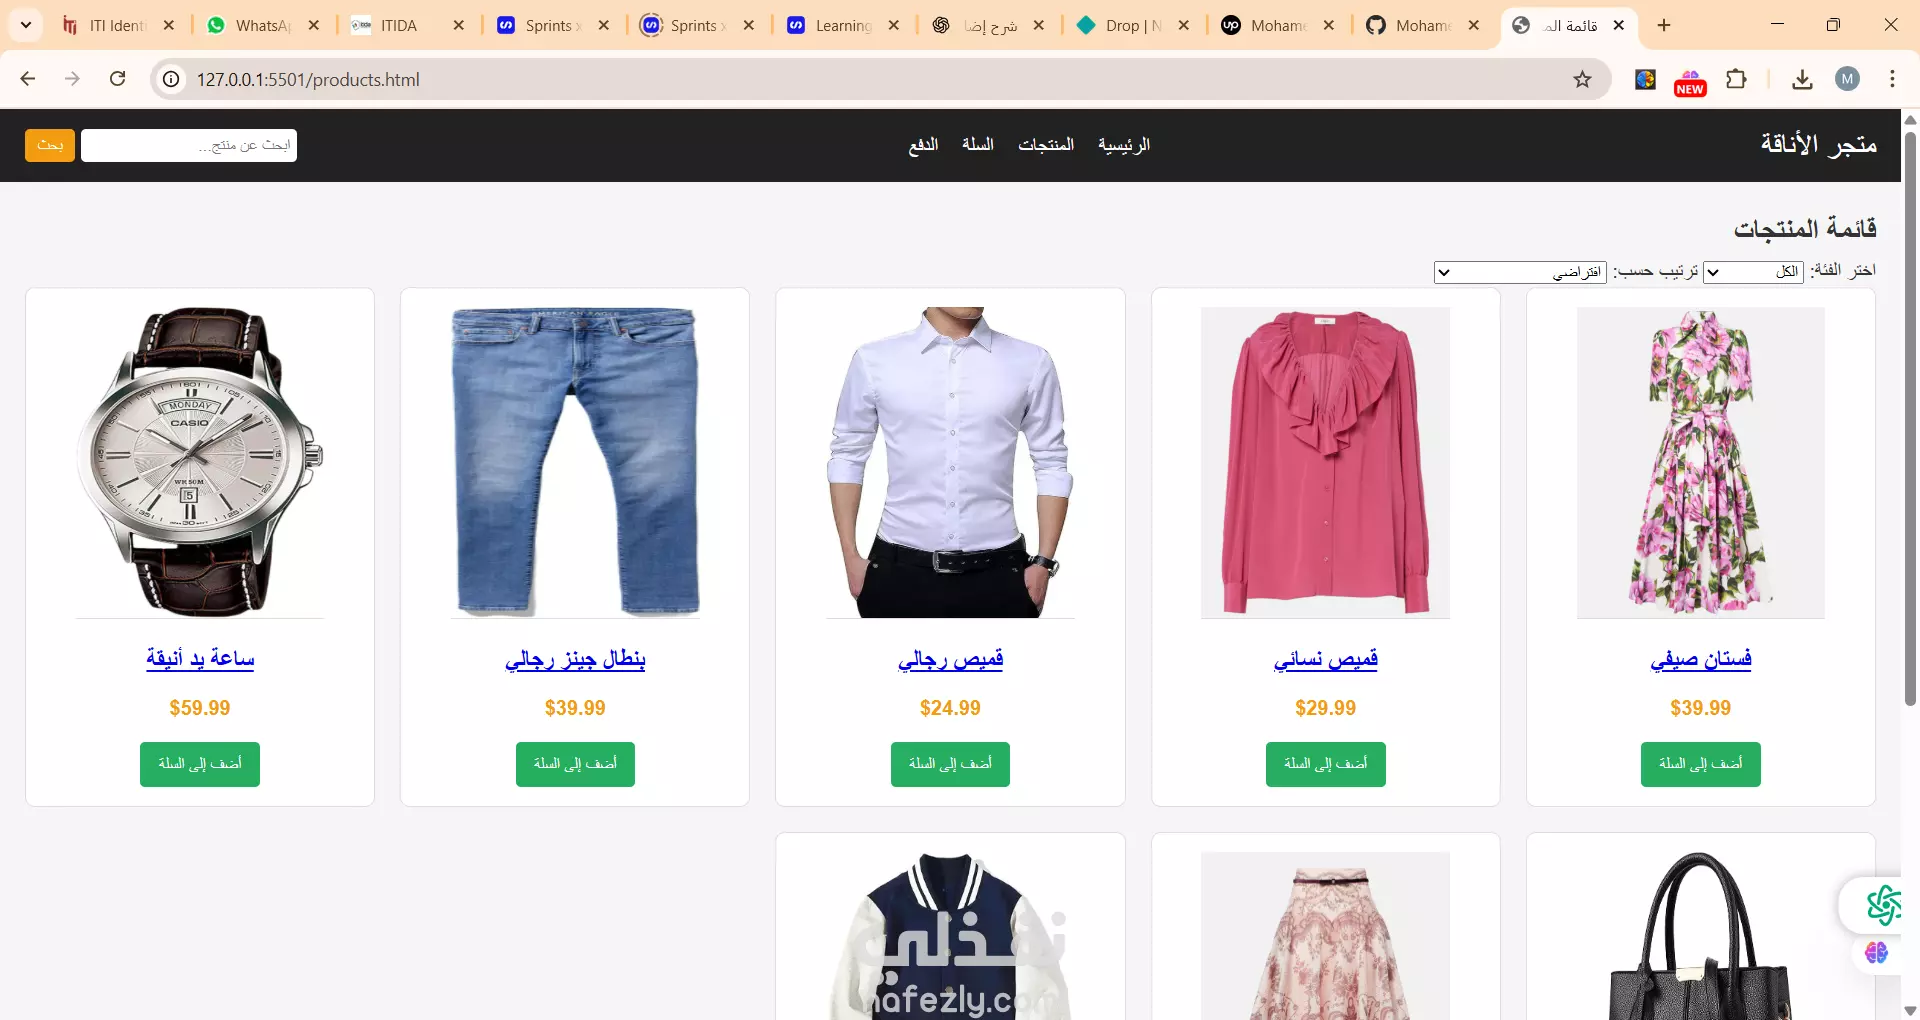Bookmark this page with star icon
The image size is (1920, 1020).
1582,79
